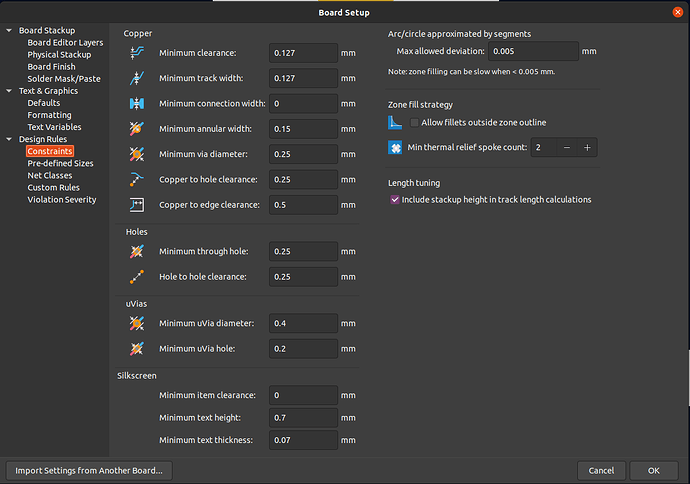Open the Net Classes page
Viewport: 690px width, 484px height.
pyautogui.click(x=50, y=175)
